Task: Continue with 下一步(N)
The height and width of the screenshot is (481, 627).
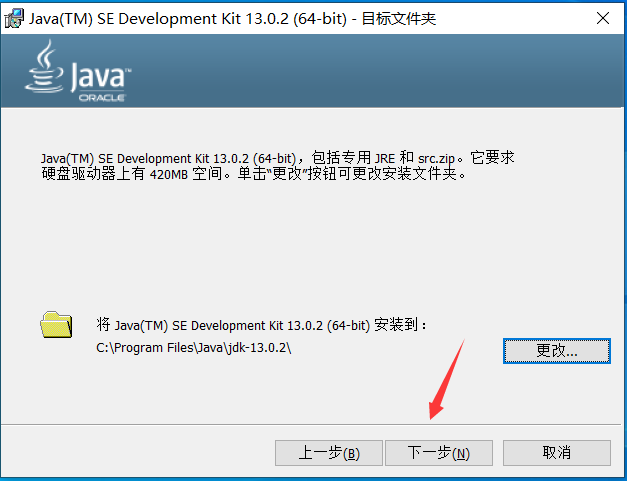Action: click(x=439, y=453)
